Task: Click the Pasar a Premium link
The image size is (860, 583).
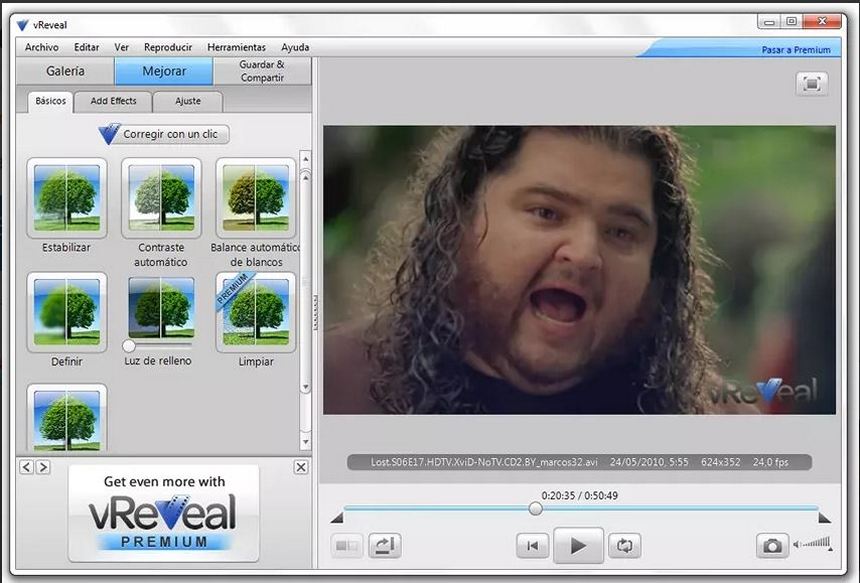Action: coord(796,50)
